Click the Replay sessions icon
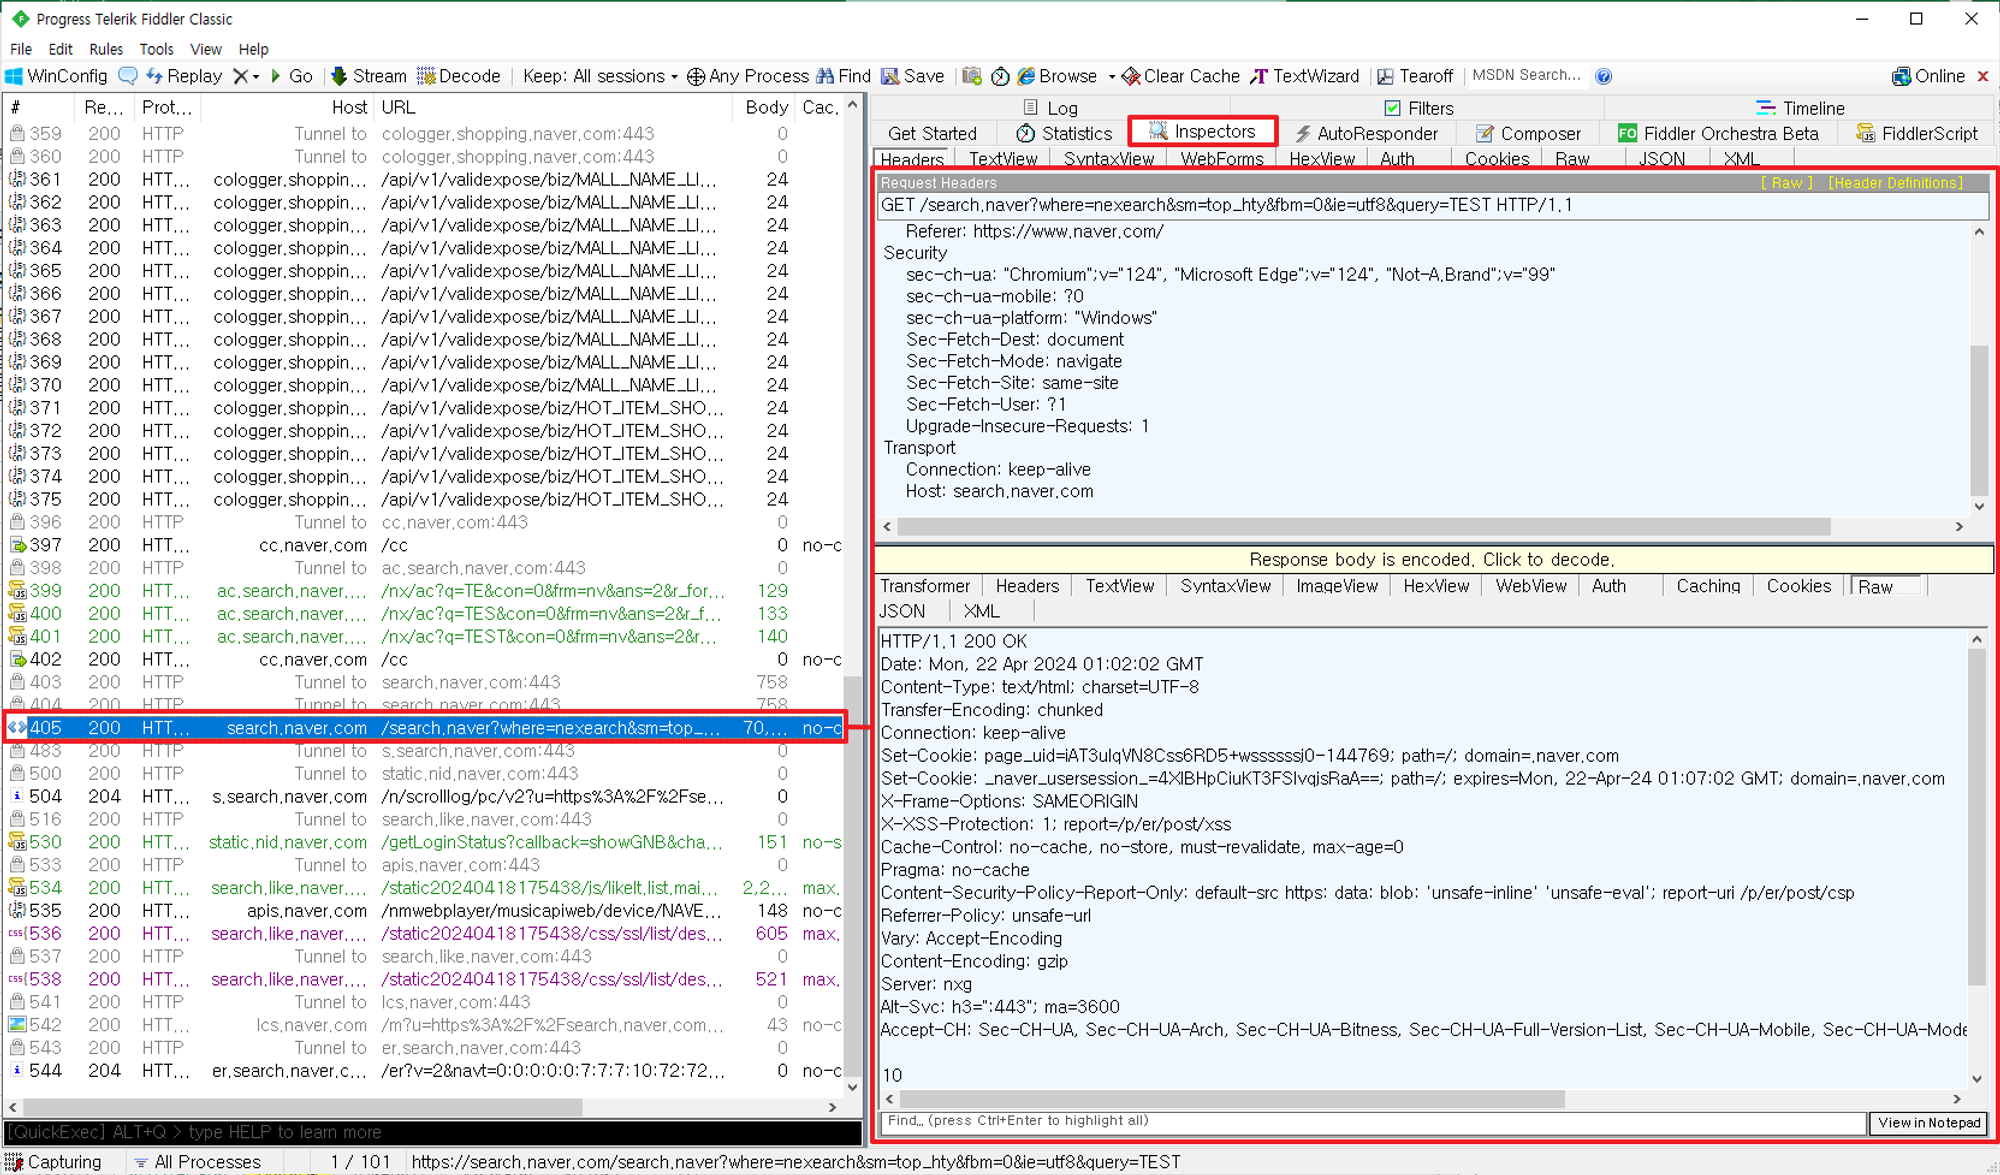This screenshot has height=1175, width=2000. (154, 76)
